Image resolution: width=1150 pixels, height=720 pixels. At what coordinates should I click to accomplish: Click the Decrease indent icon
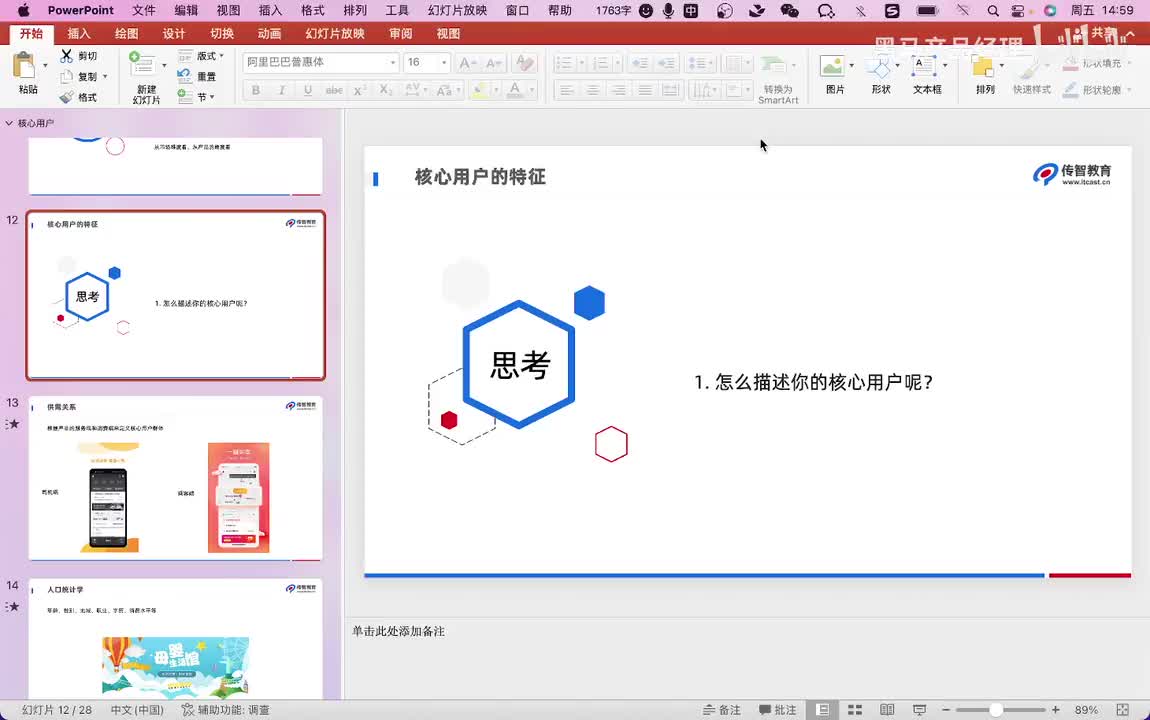click(640, 63)
